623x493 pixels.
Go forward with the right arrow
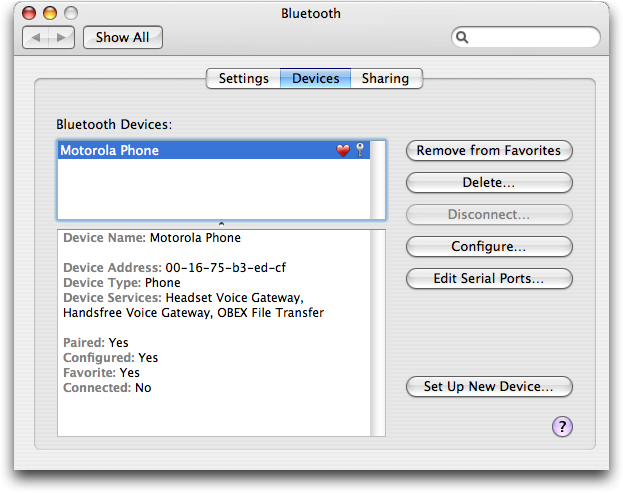coord(61,38)
